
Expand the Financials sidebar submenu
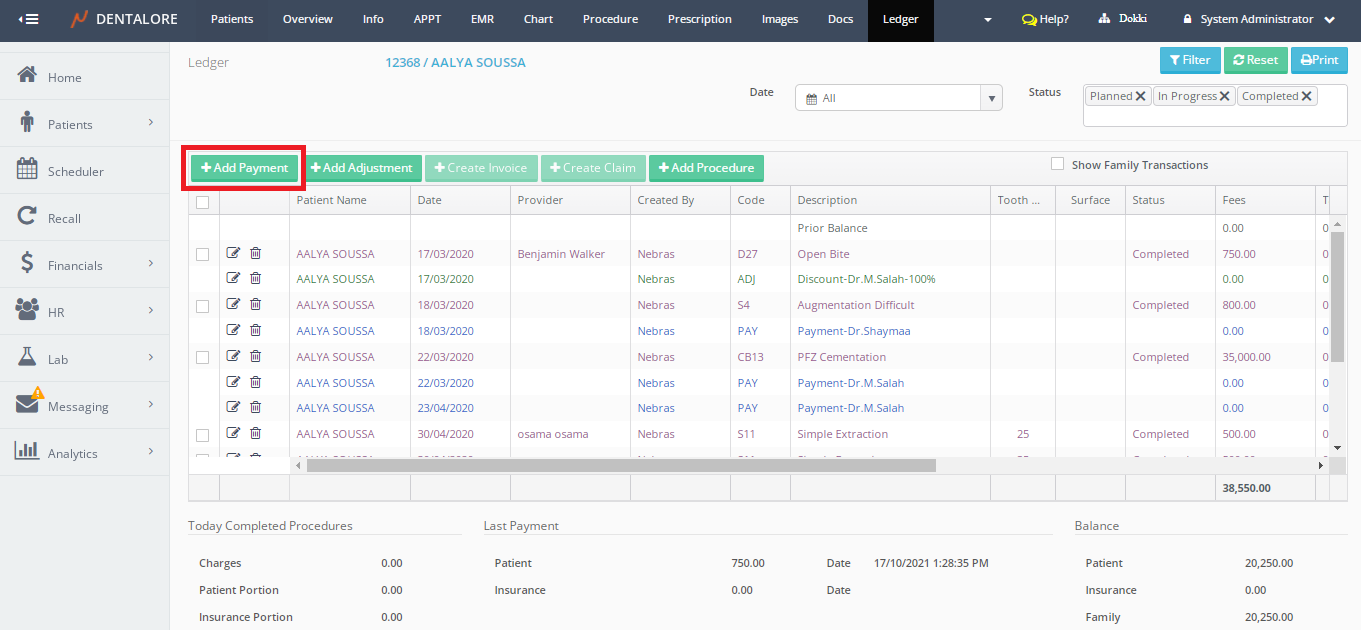(x=151, y=264)
